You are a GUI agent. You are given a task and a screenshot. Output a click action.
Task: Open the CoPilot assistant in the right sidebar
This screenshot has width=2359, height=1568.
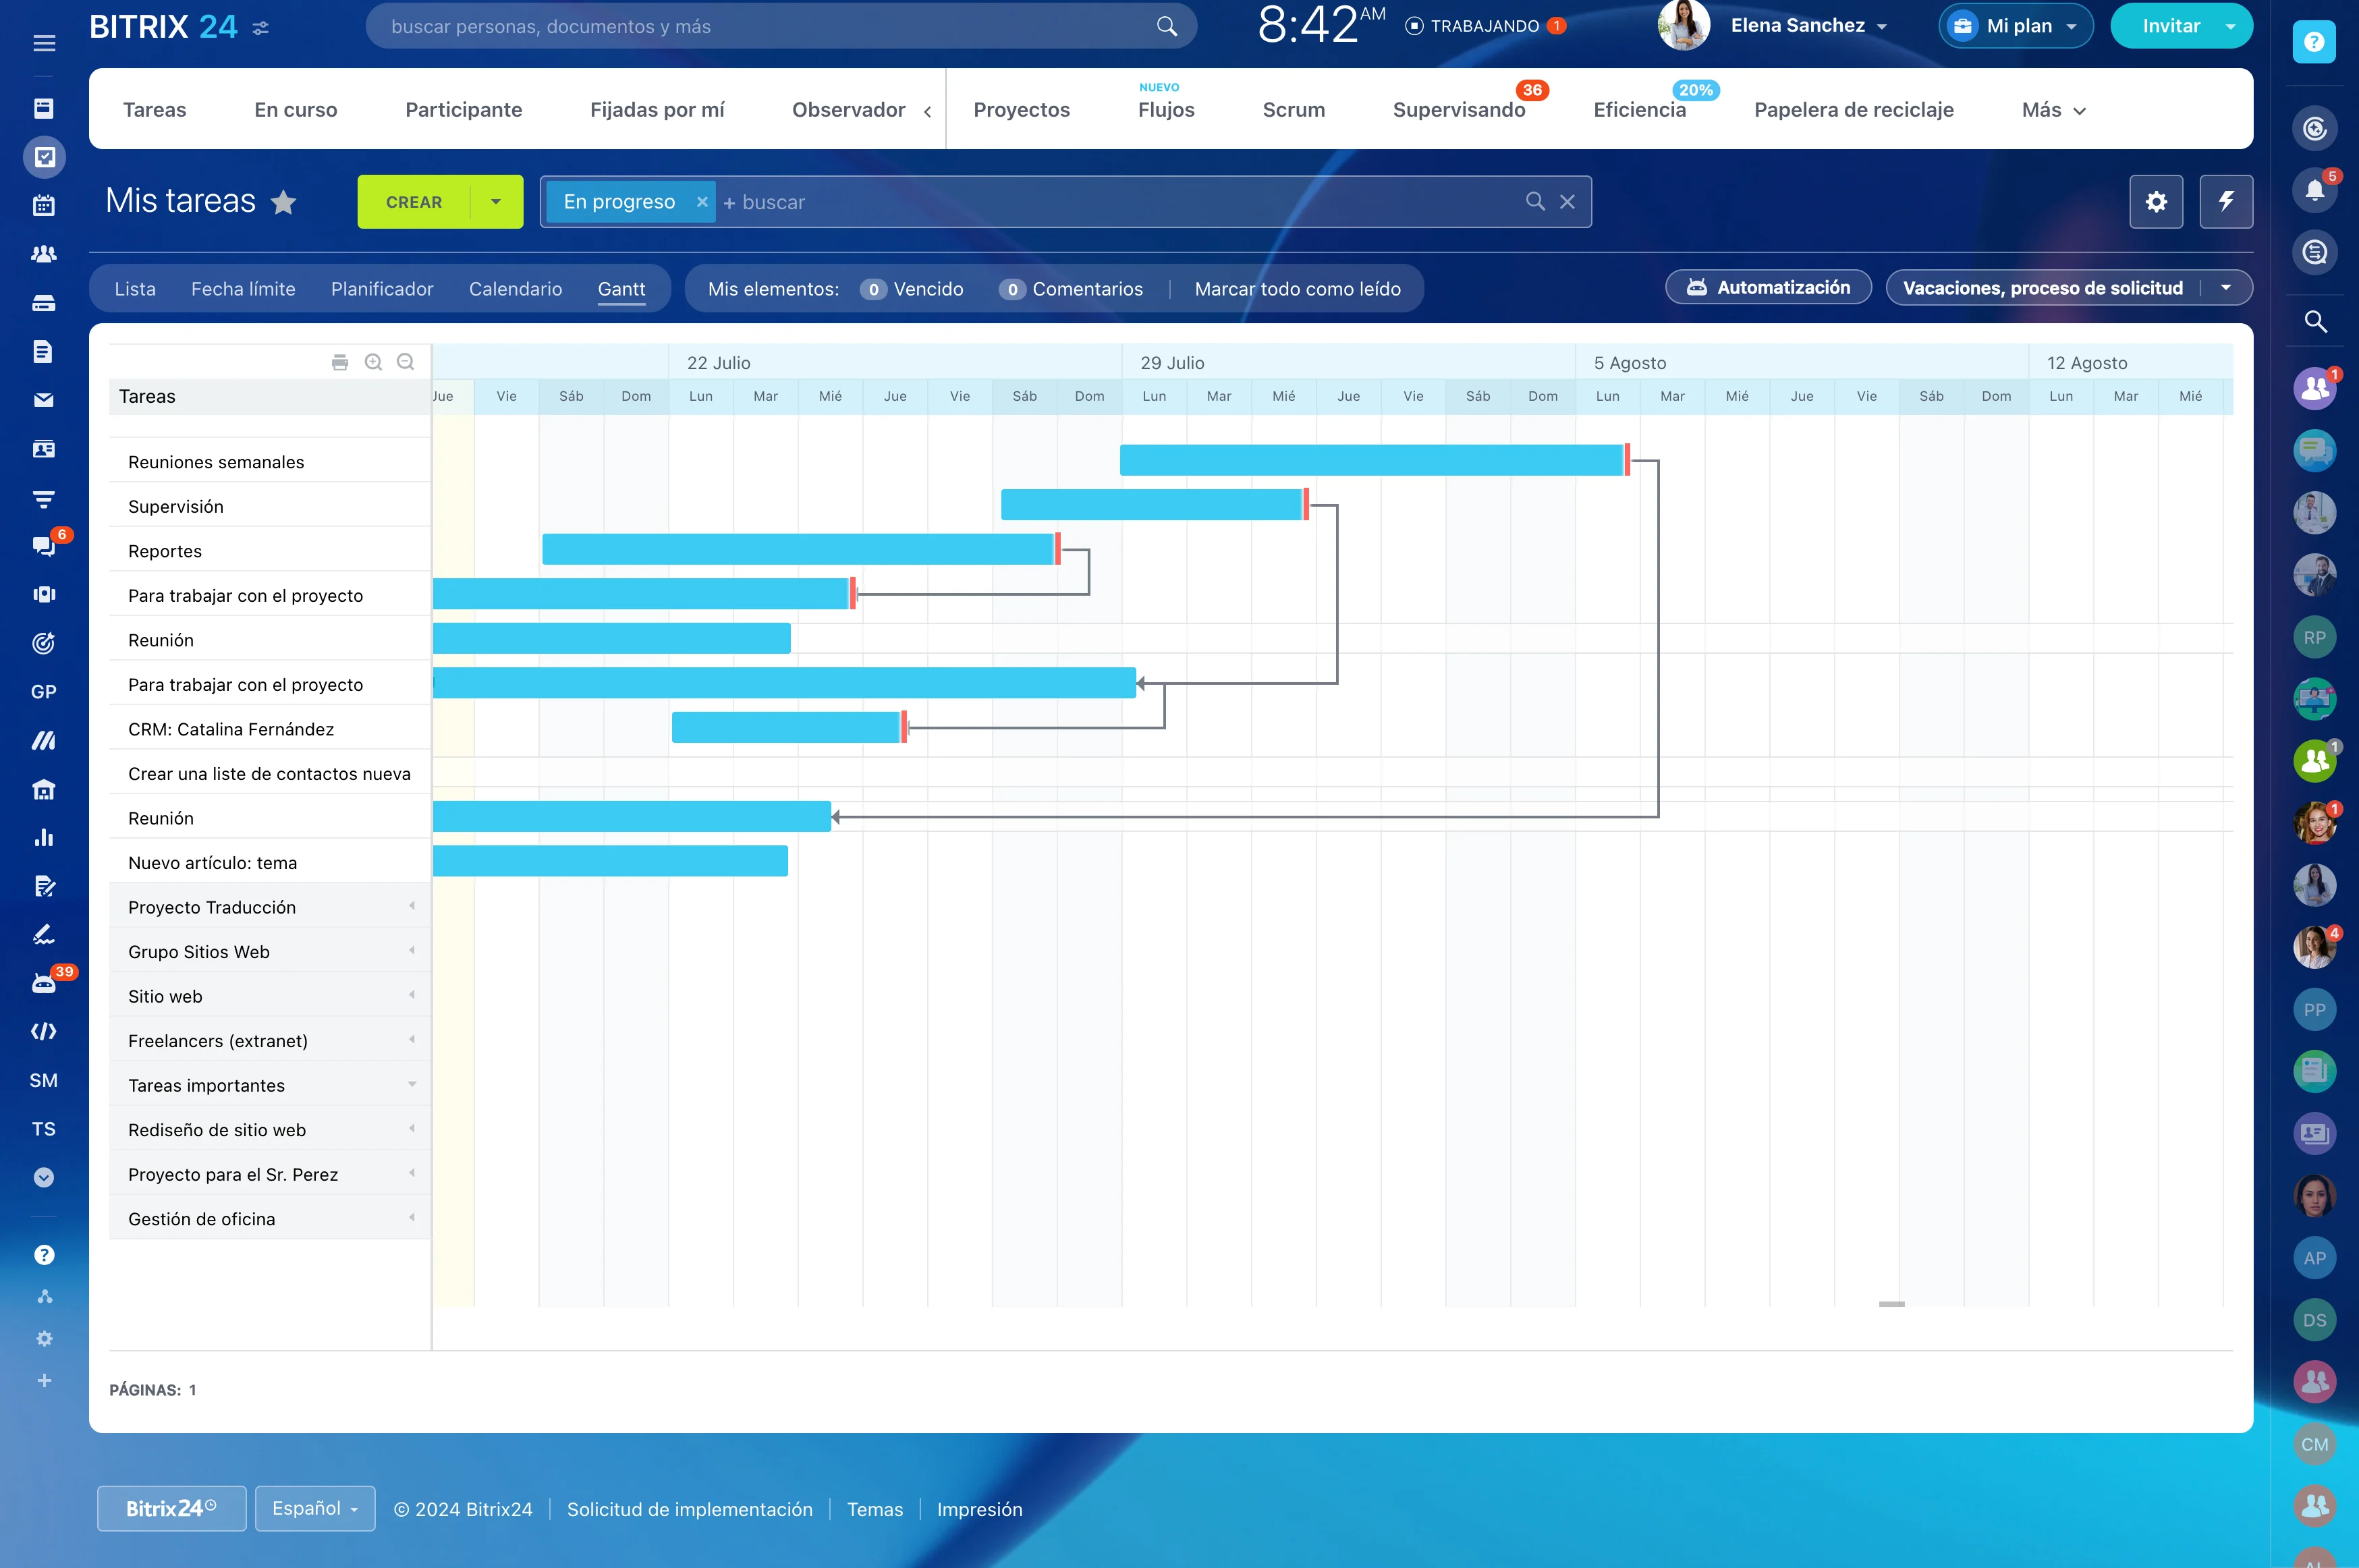2315,128
